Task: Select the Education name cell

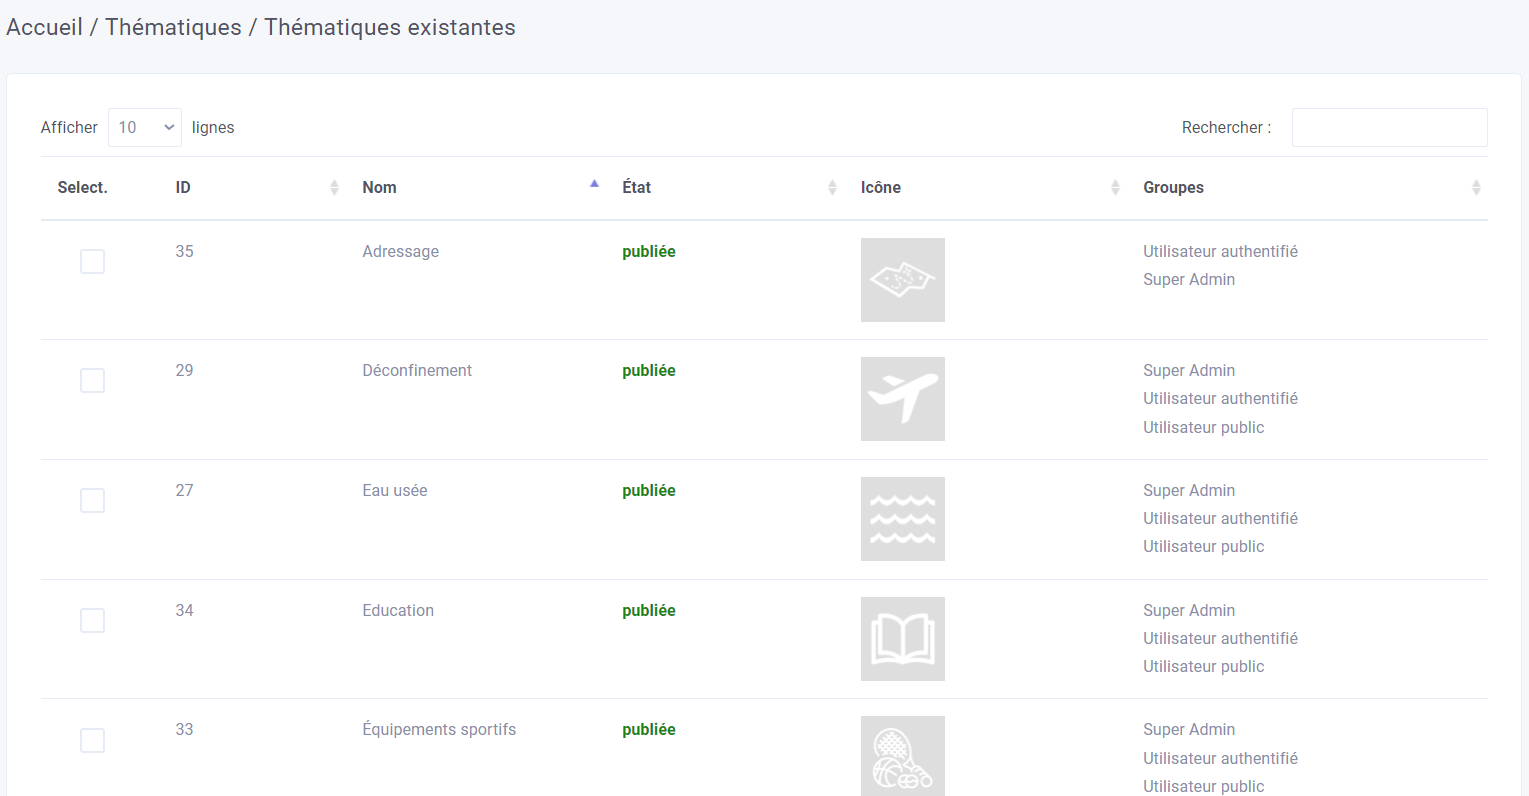Action: [x=398, y=610]
